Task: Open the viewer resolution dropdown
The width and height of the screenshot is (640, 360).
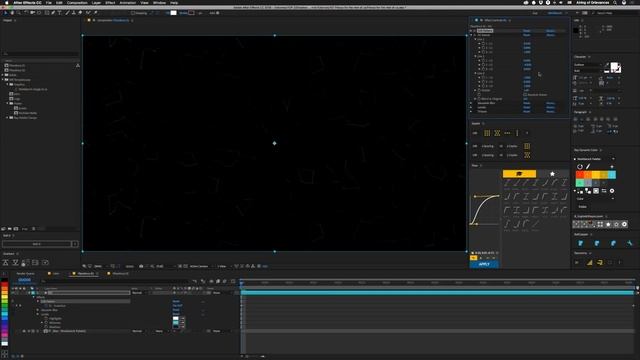Action: [161, 266]
